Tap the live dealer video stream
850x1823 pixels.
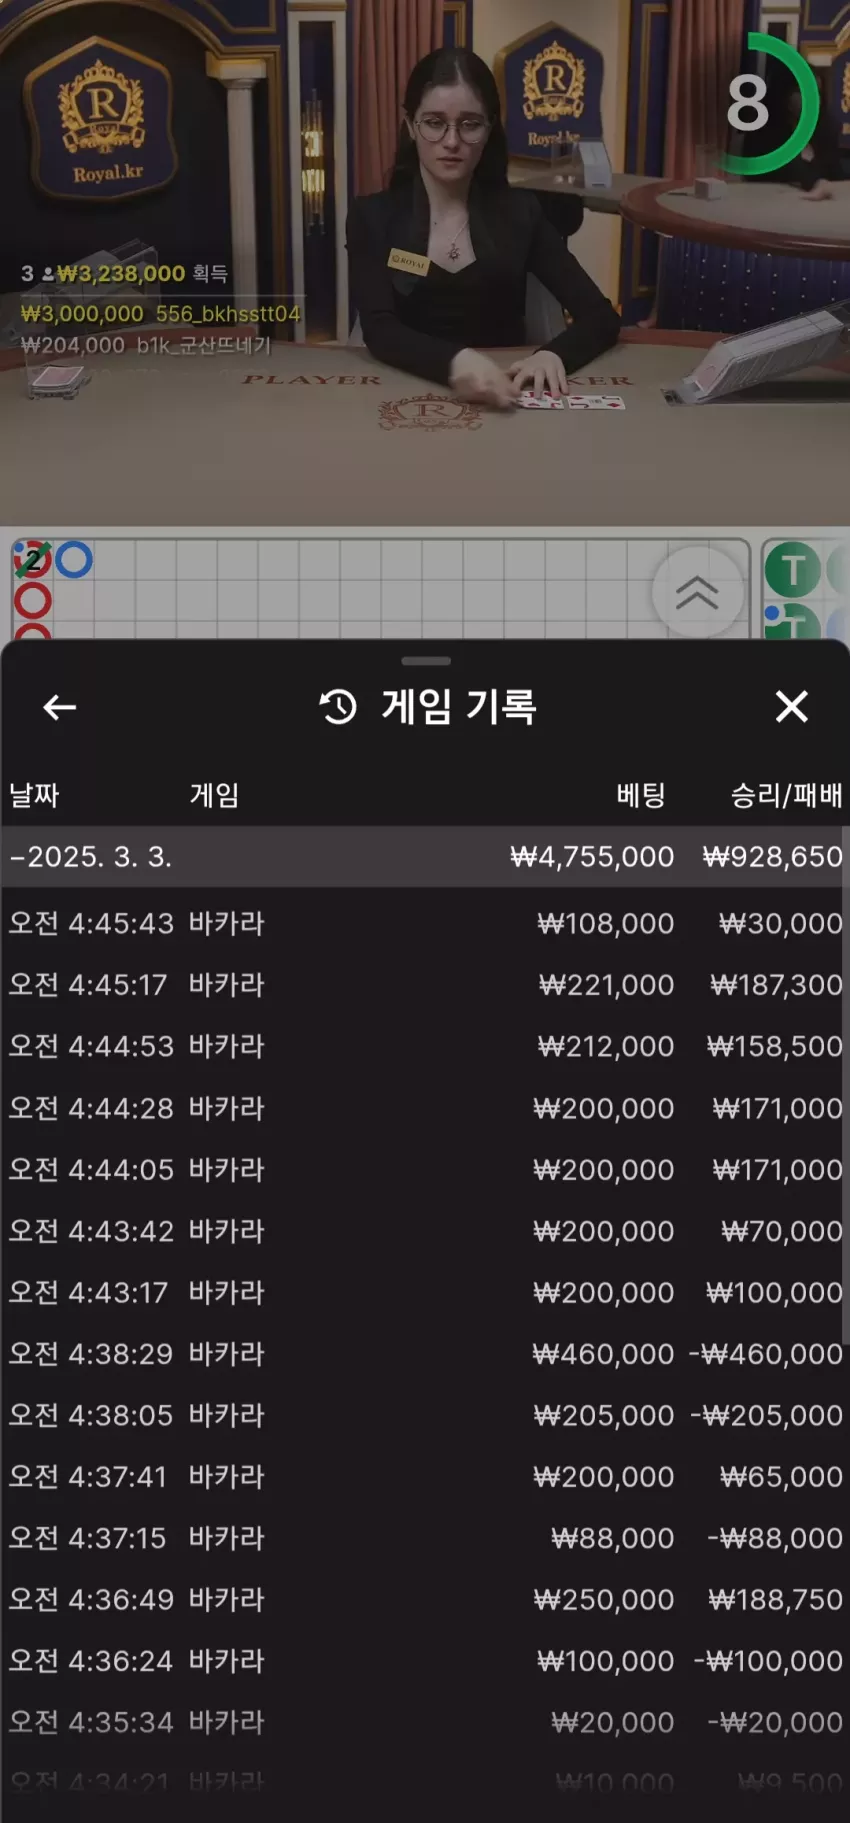[x=425, y=262]
